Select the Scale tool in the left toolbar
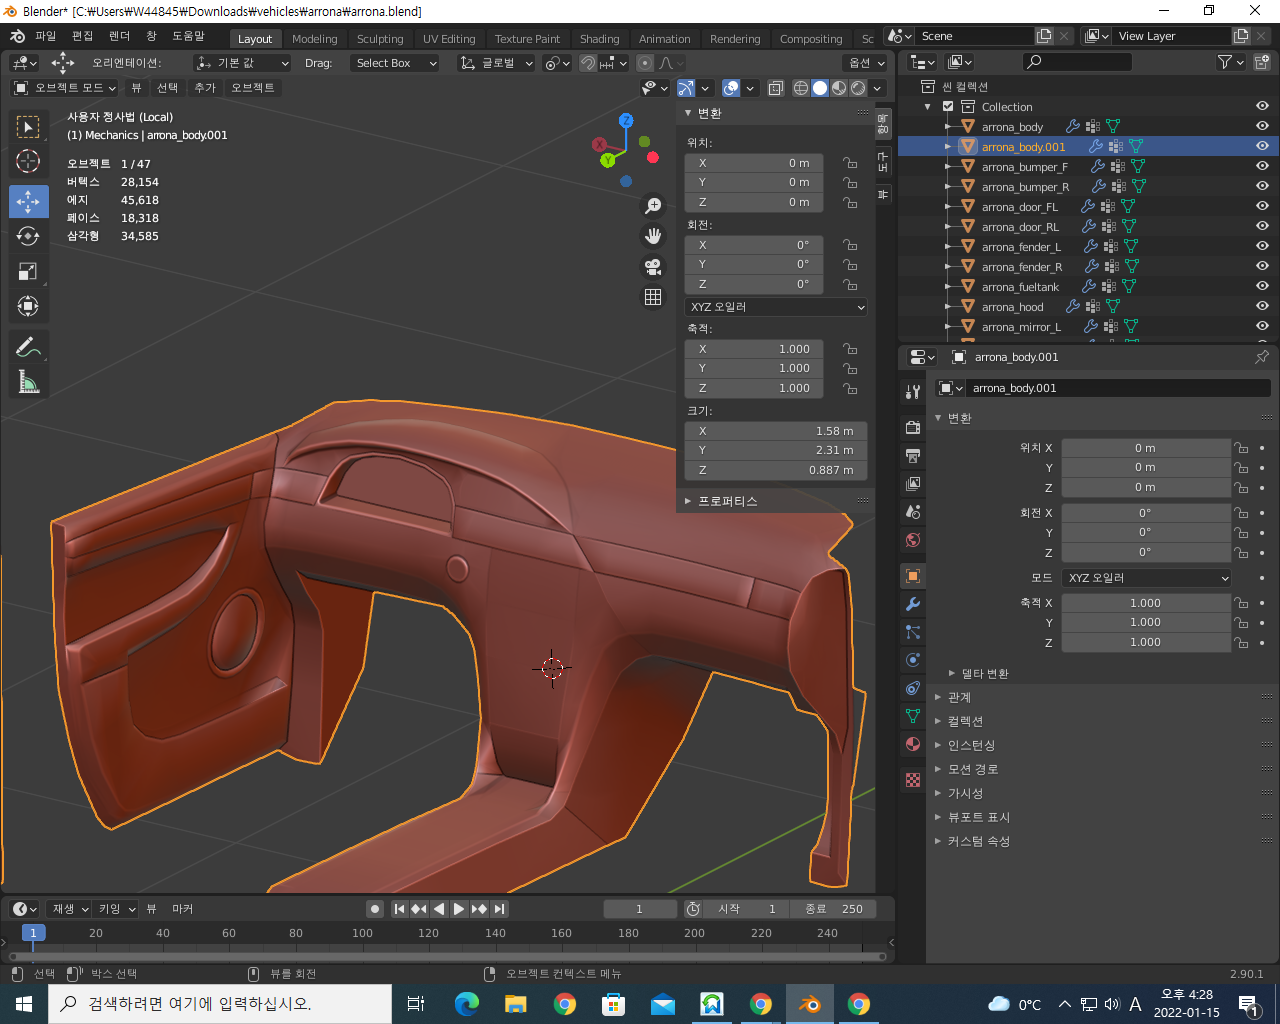The height and width of the screenshot is (1024, 1280). pos(28,271)
